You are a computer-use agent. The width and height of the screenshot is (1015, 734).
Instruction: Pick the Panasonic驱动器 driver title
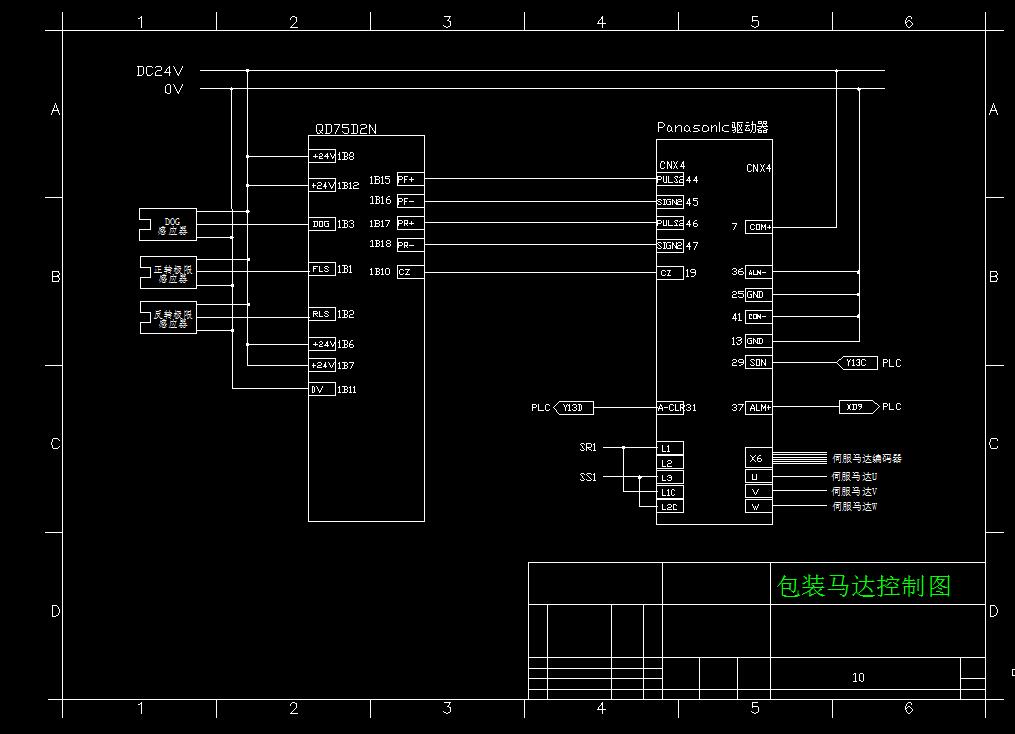click(713, 127)
